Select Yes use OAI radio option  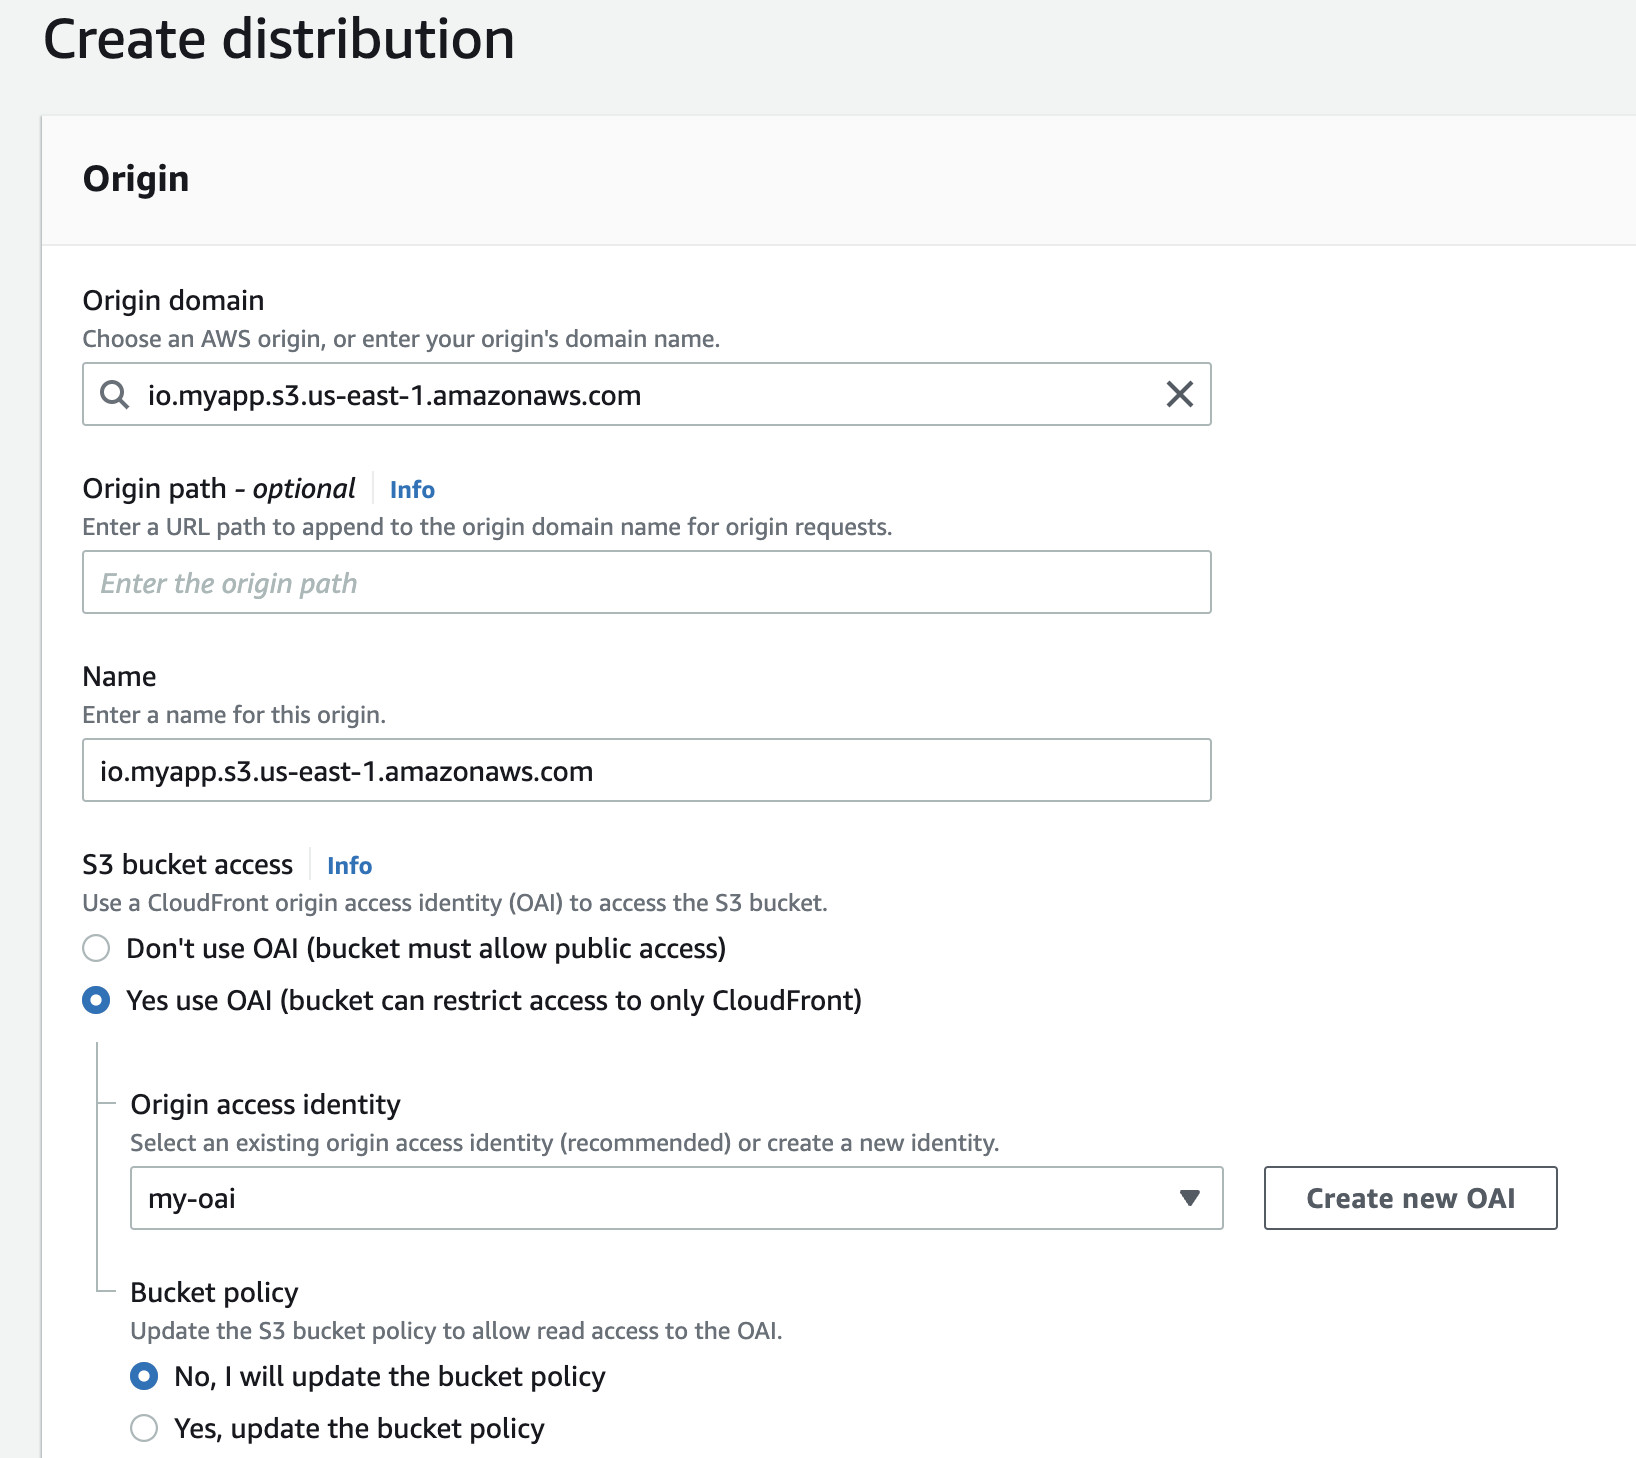point(96,1000)
